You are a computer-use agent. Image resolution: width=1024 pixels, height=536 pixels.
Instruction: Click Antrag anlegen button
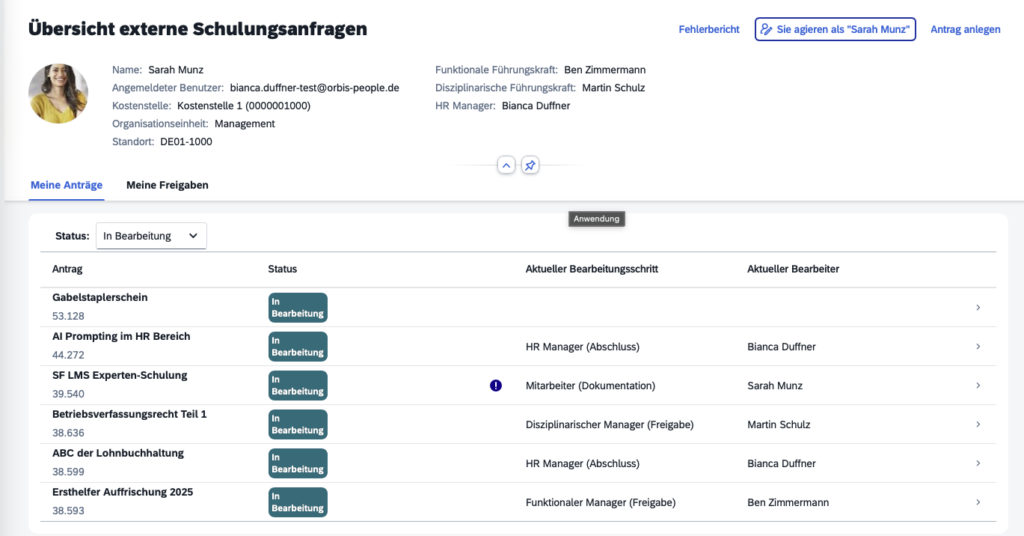point(965,30)
